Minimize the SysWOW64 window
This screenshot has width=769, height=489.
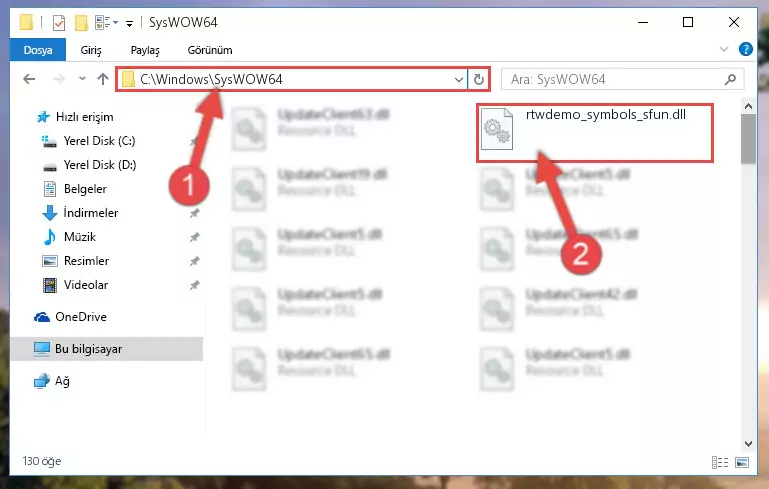point(643,22)
